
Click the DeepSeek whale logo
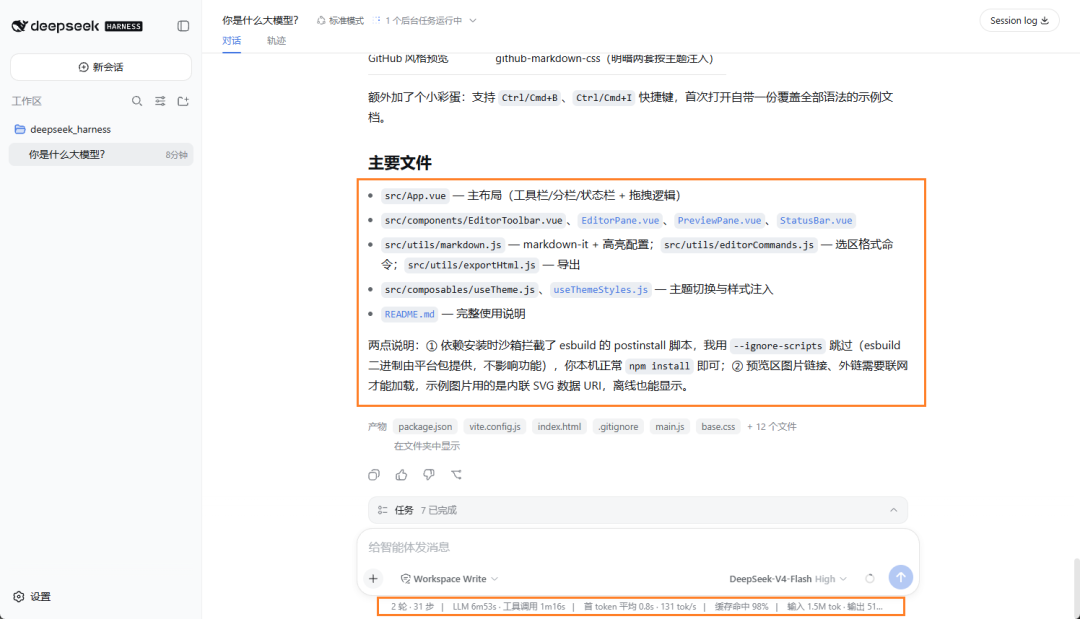pos(19,26)
